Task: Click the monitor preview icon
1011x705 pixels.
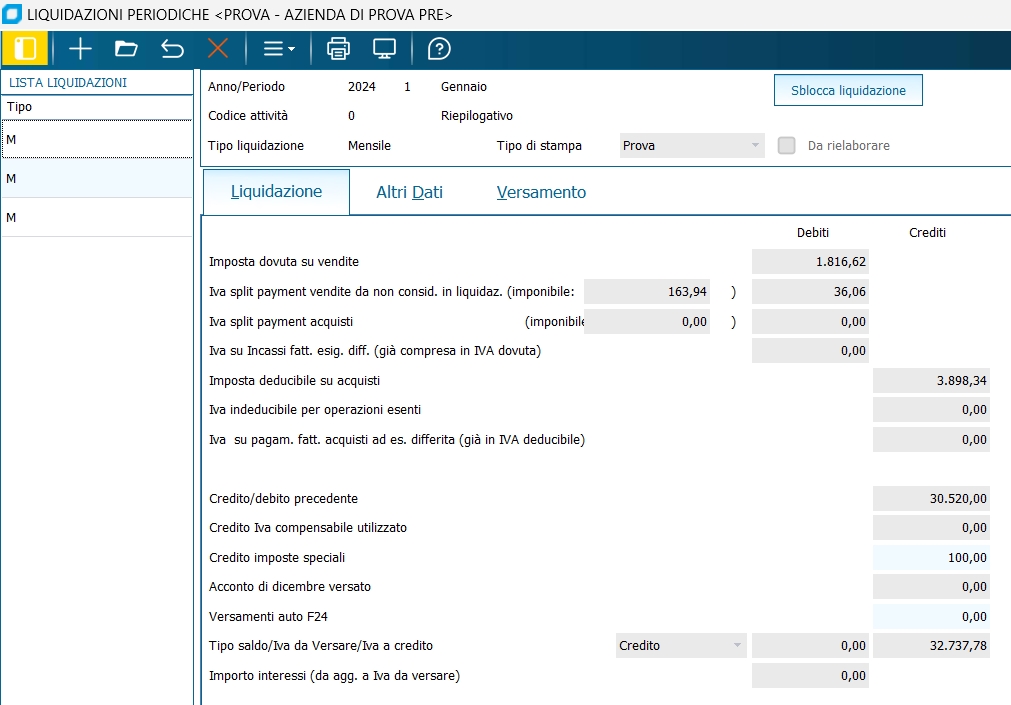Action: click(x=384, y=48)
